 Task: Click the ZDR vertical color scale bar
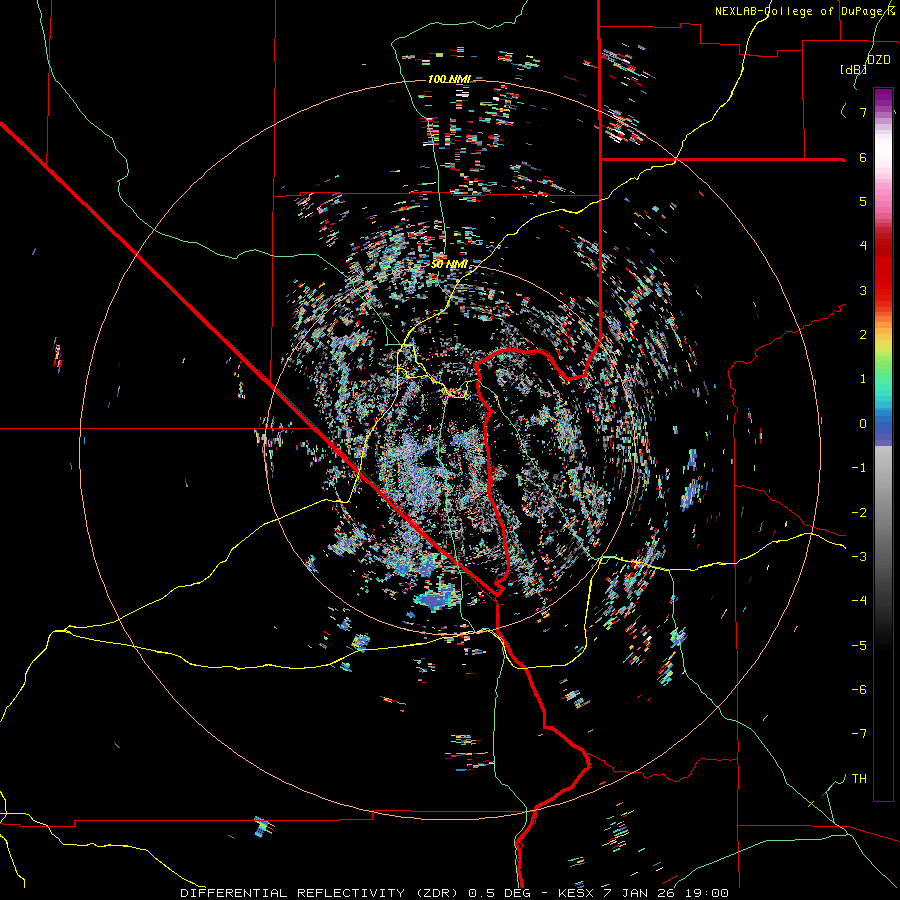point(883,444)
